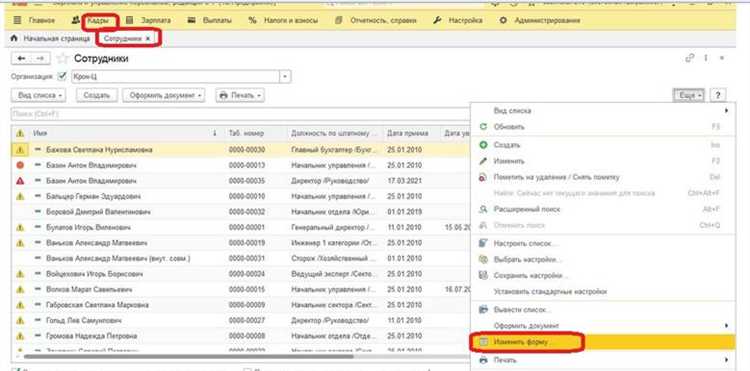Toggle the Организация filter checkbox
The height and width of the screenshot is (371, 750).
pyautogui.click(x=61, y=76)
